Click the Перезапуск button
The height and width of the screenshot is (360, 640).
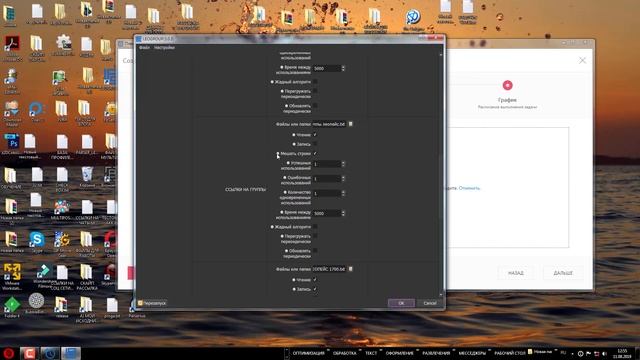[x=152, y=303]
